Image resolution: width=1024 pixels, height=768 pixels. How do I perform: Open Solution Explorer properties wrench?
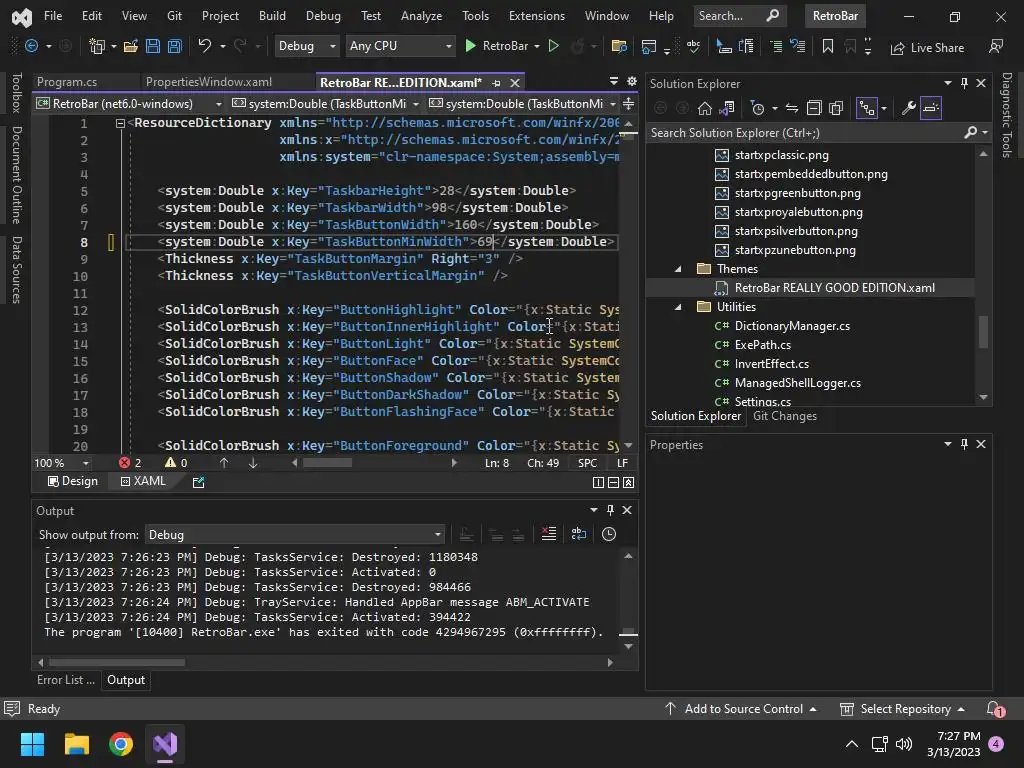pos(908,108)
